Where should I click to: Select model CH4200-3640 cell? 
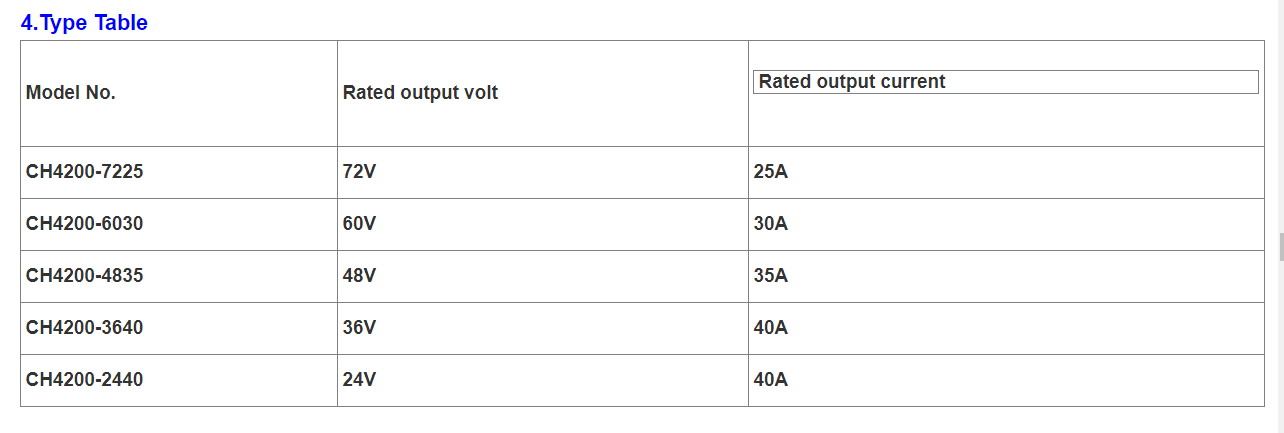click(179, 328)
